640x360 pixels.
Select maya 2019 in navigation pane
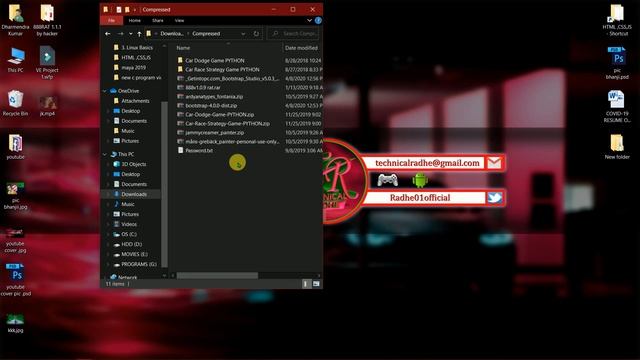click(x=133, y=67)
